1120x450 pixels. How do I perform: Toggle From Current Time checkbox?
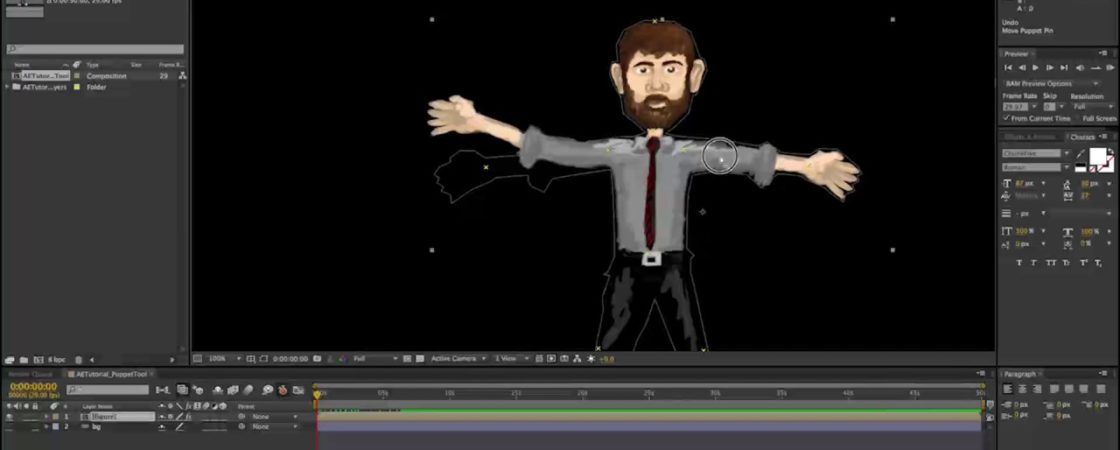tap(1006, 119)
